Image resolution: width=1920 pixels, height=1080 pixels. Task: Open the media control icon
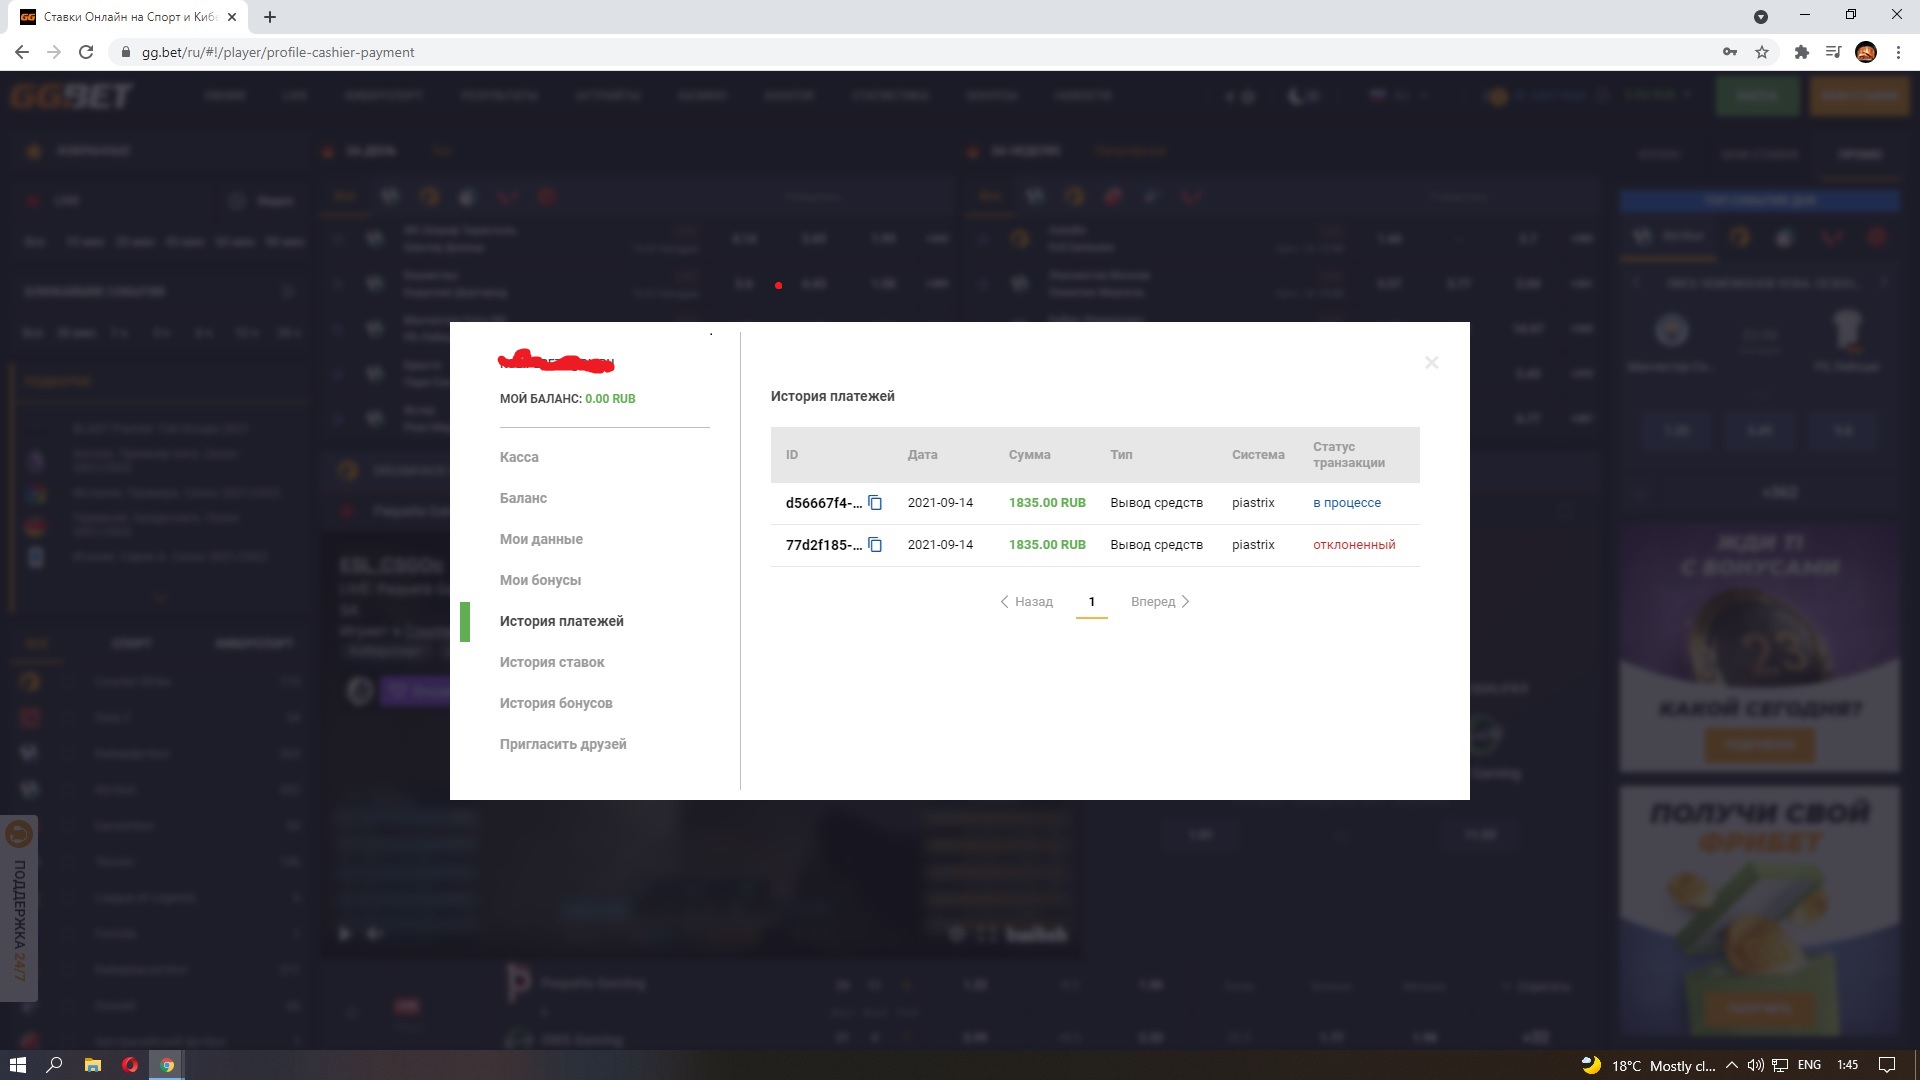[1833, 52]
